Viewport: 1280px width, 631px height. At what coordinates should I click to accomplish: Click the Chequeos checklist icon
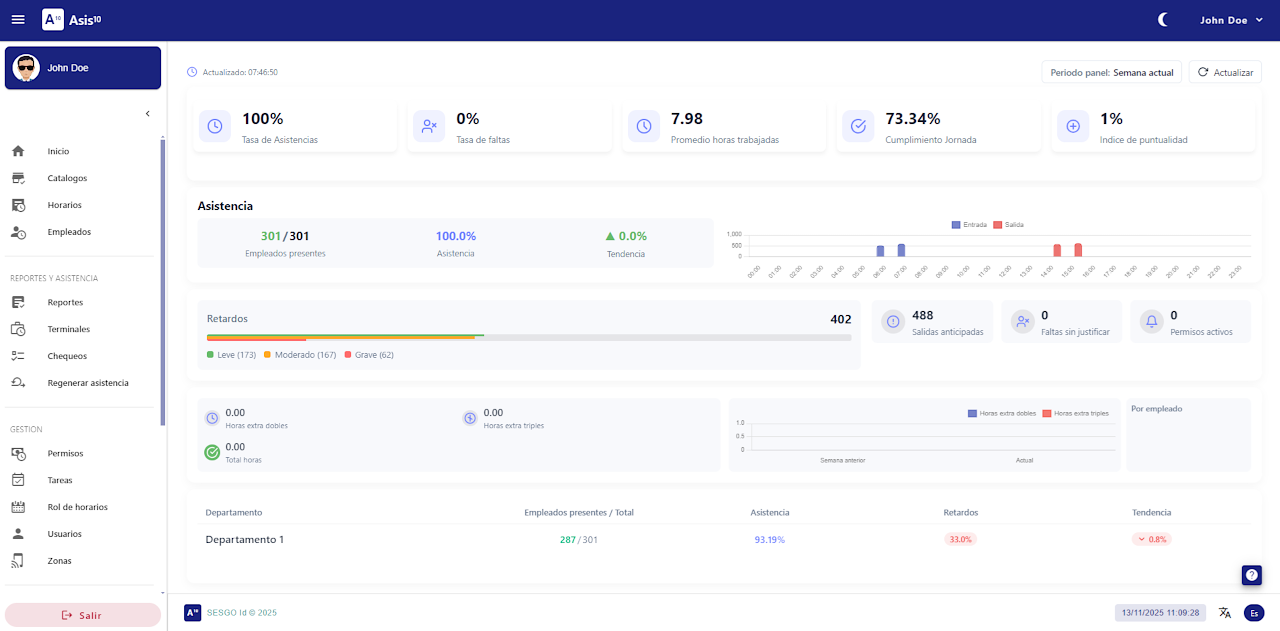point(17,355)
